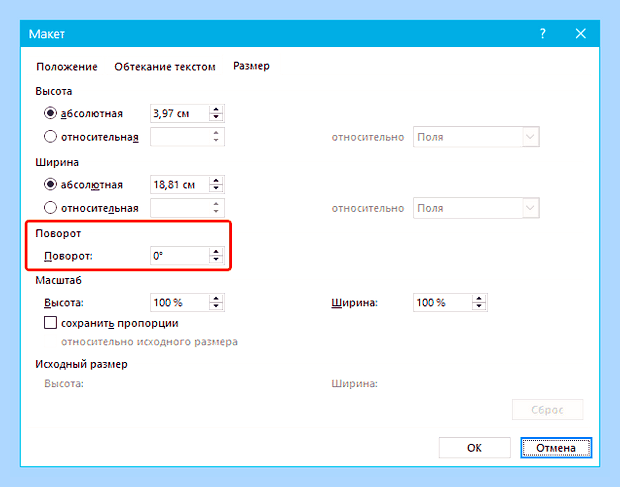Click the absolute width field 18,81 см
Screen dimensions: 620x487
pos(180,185)
